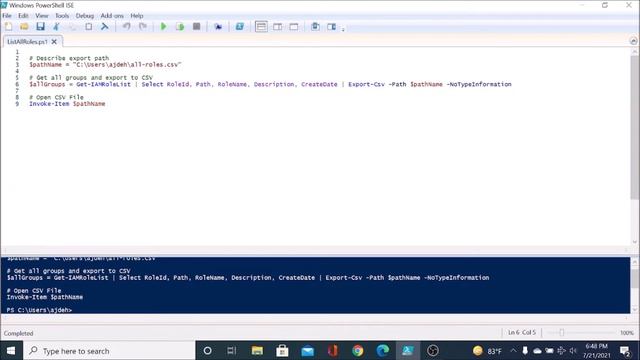Open Microsoft Store from the taskbar
The image size is (640, 360).
click(x=282, y=351)
